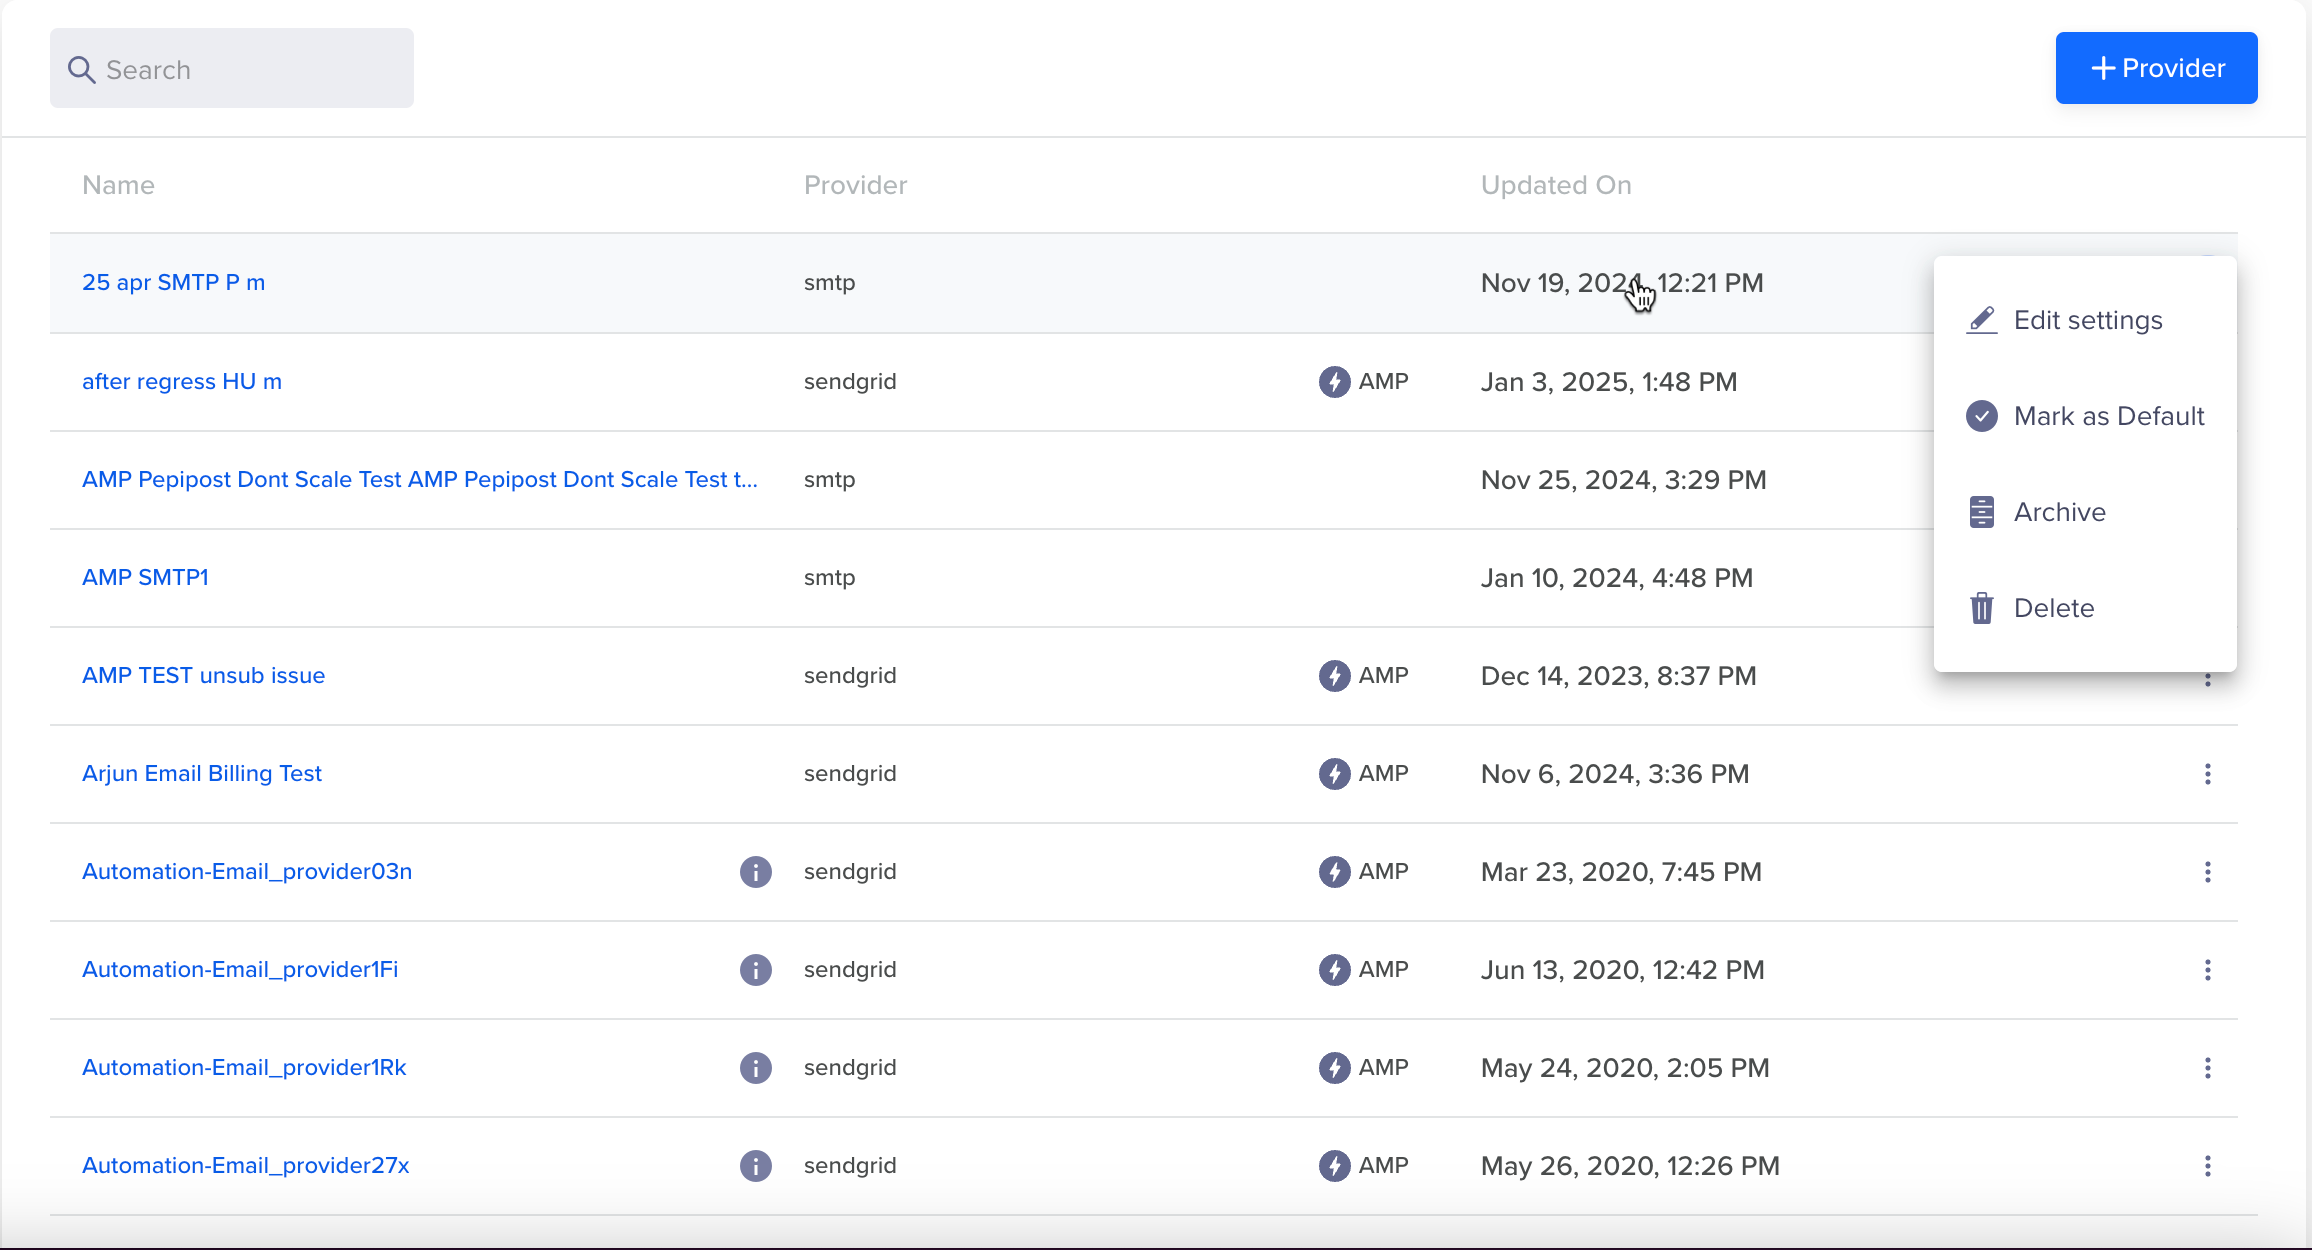Click smtp provider cell in AMP SMTP1 row
The height and width of the screenshot is (1252, 2312).
(830, 577)
